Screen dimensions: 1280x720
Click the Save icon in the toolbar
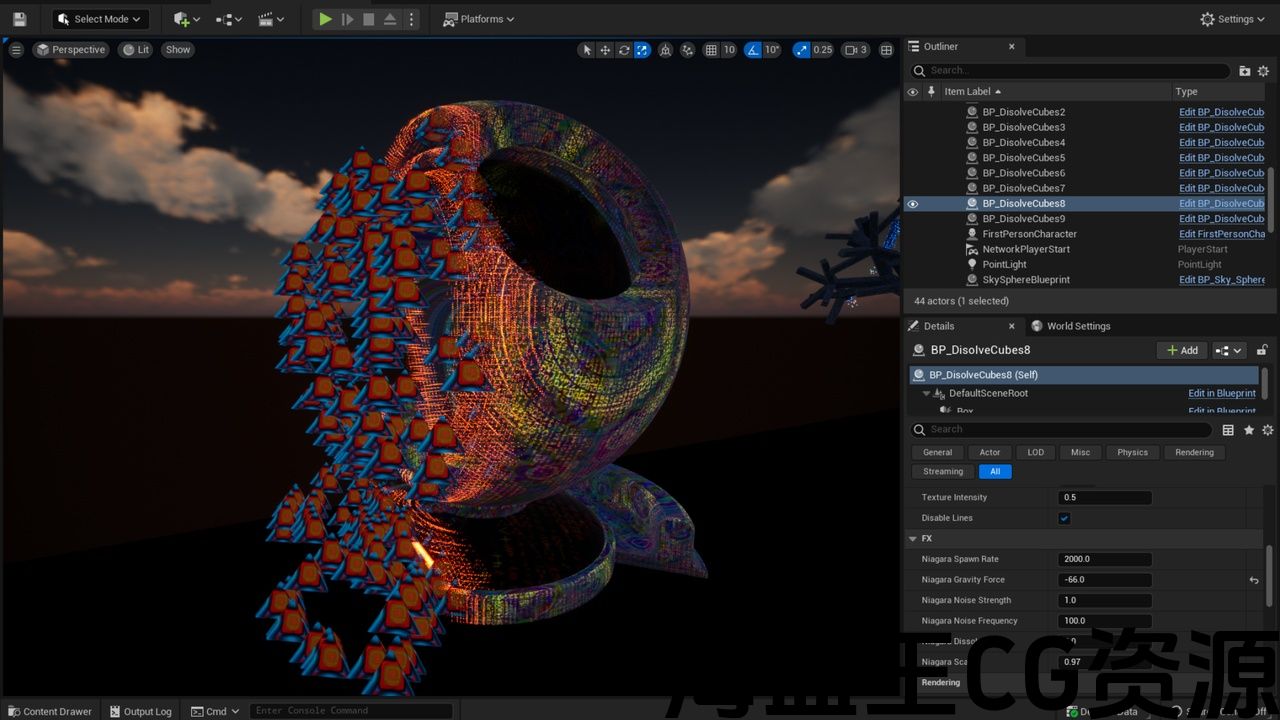tap(19, 19)
